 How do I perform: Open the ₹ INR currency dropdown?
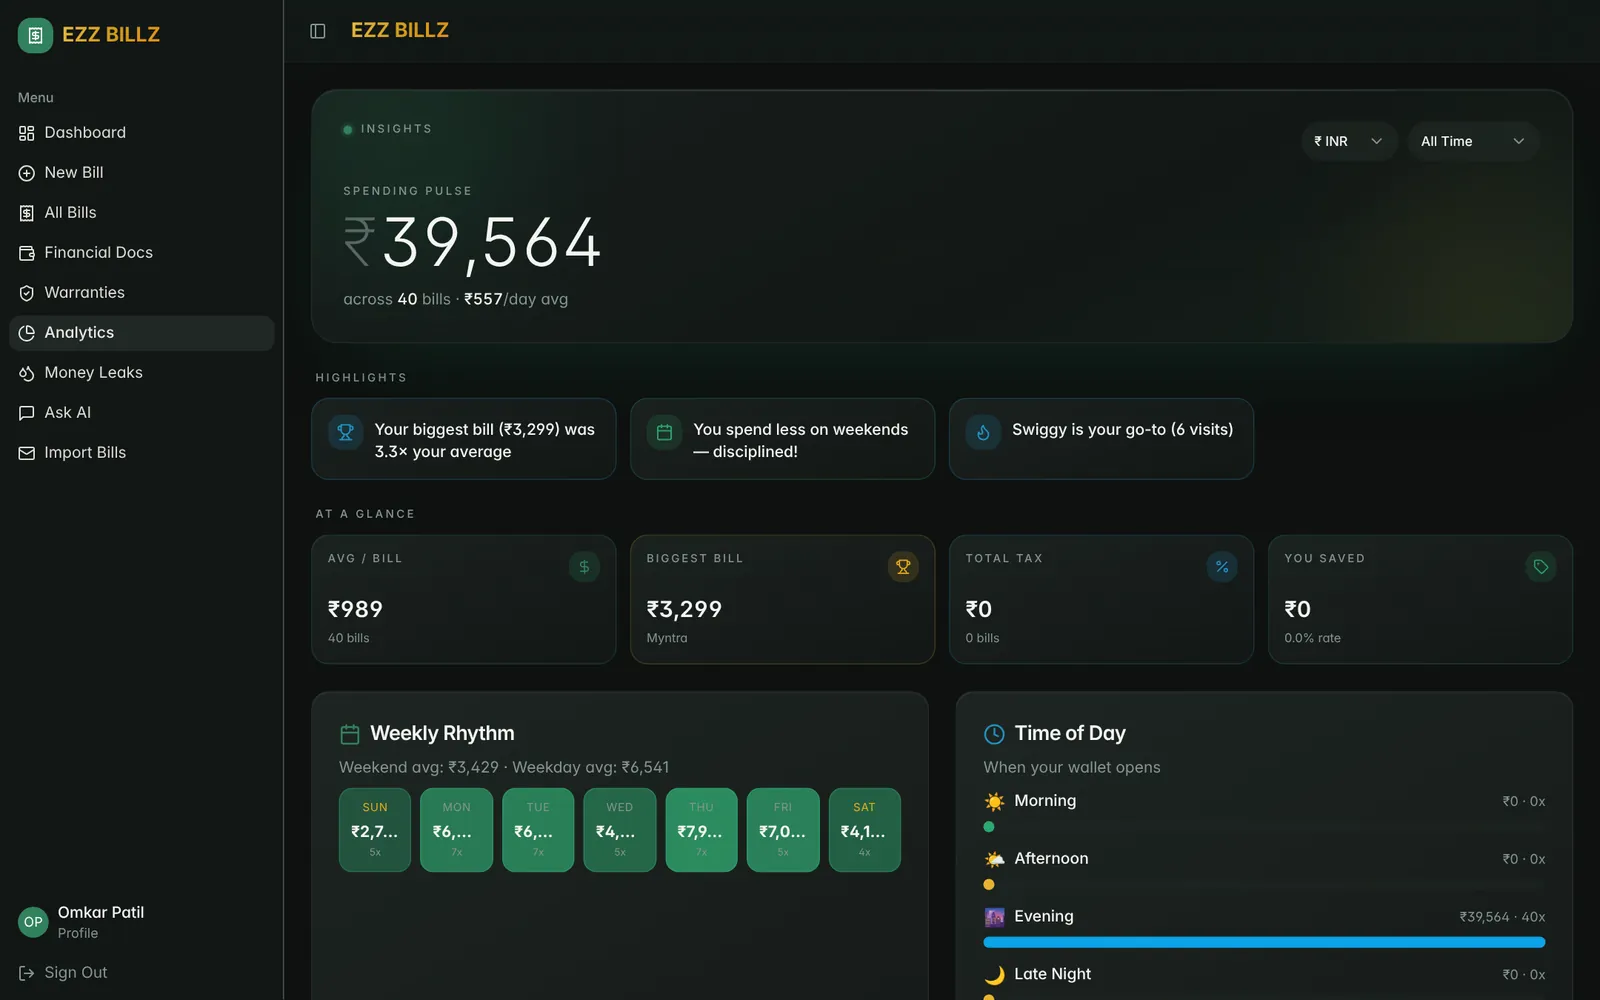pos(1348,141)
